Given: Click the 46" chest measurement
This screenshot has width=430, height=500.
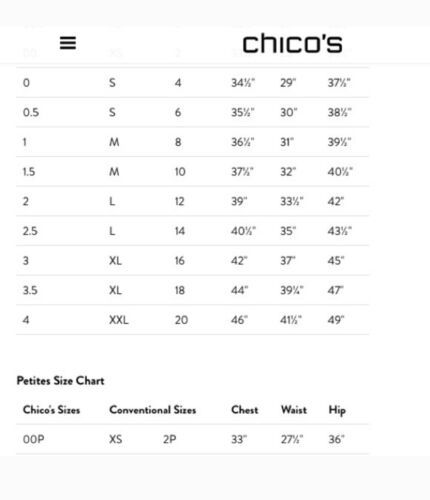Looking at the screenshot, I should [239, 320].
